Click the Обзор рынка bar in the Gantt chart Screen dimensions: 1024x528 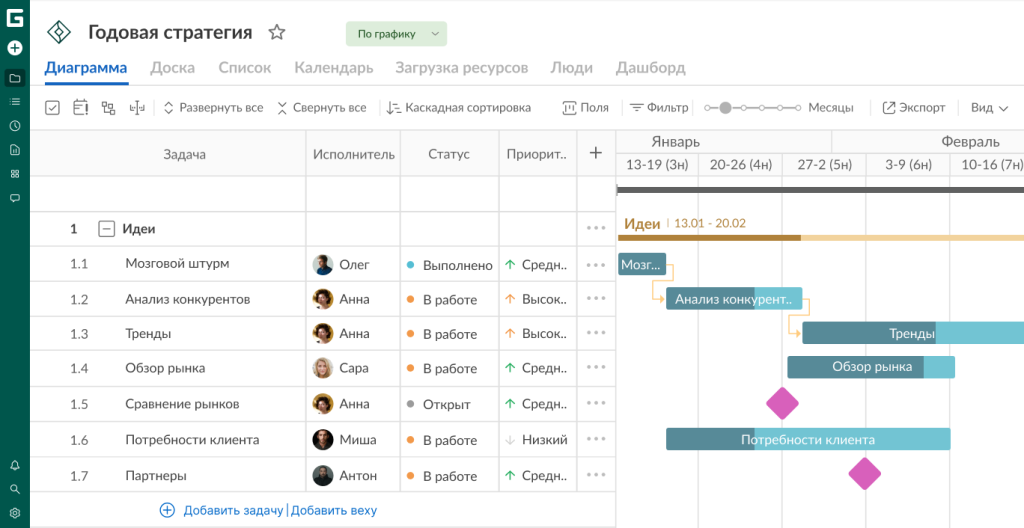[x=871, y=367]
